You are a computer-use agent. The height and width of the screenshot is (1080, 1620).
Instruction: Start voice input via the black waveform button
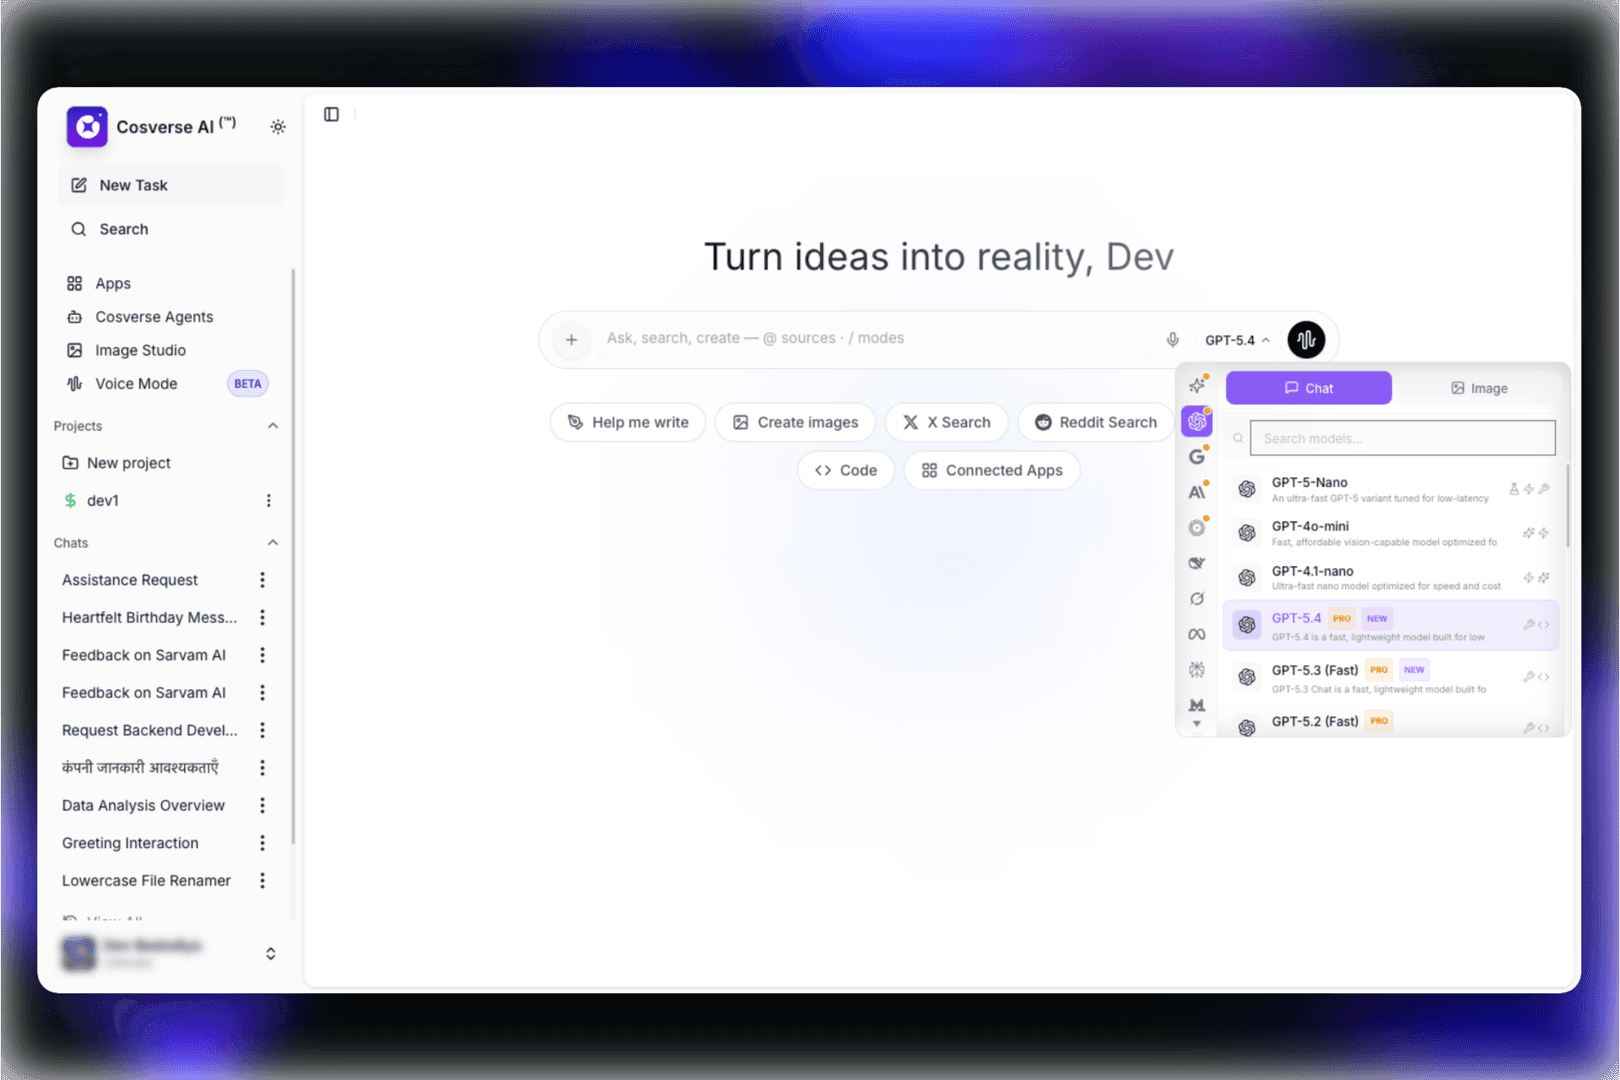point(1306,340)
